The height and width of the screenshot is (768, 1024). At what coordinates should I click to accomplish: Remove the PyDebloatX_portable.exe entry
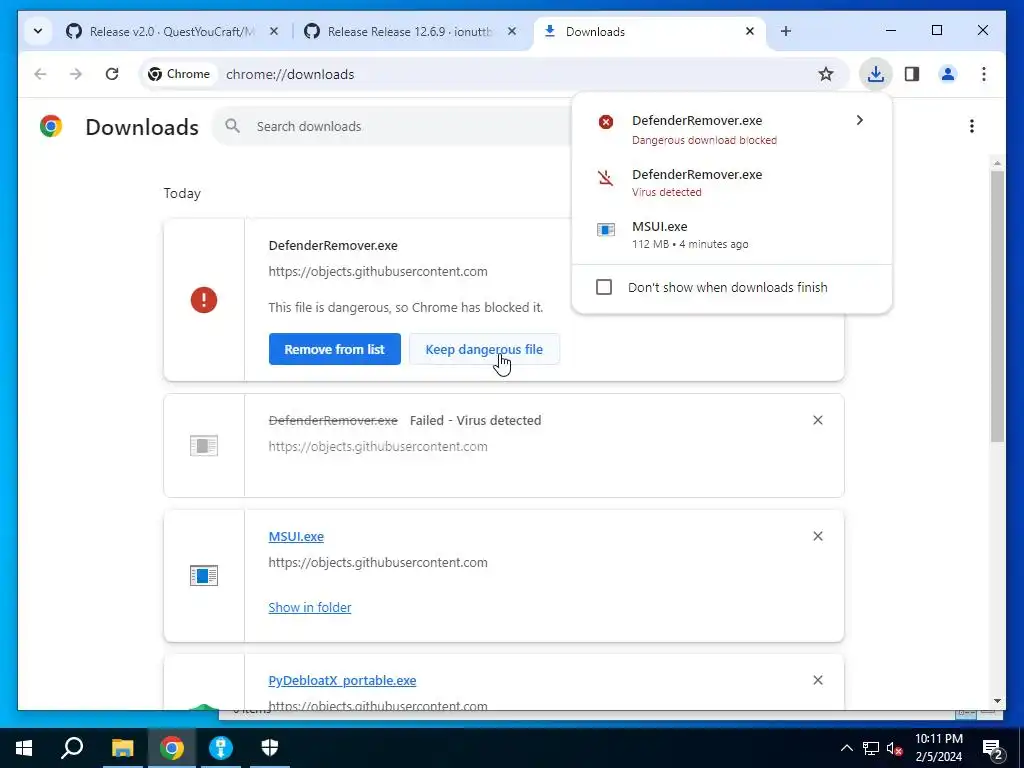(818, 680)
